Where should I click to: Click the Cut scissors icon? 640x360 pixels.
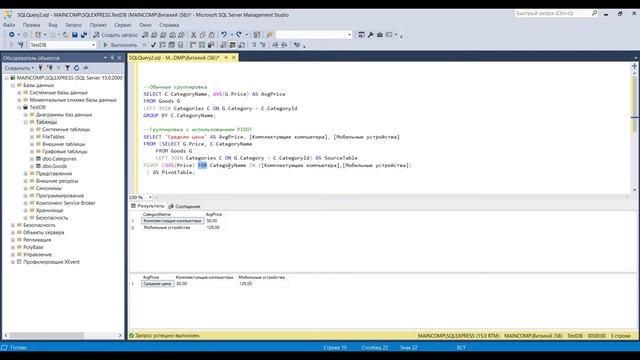(193, 35)
